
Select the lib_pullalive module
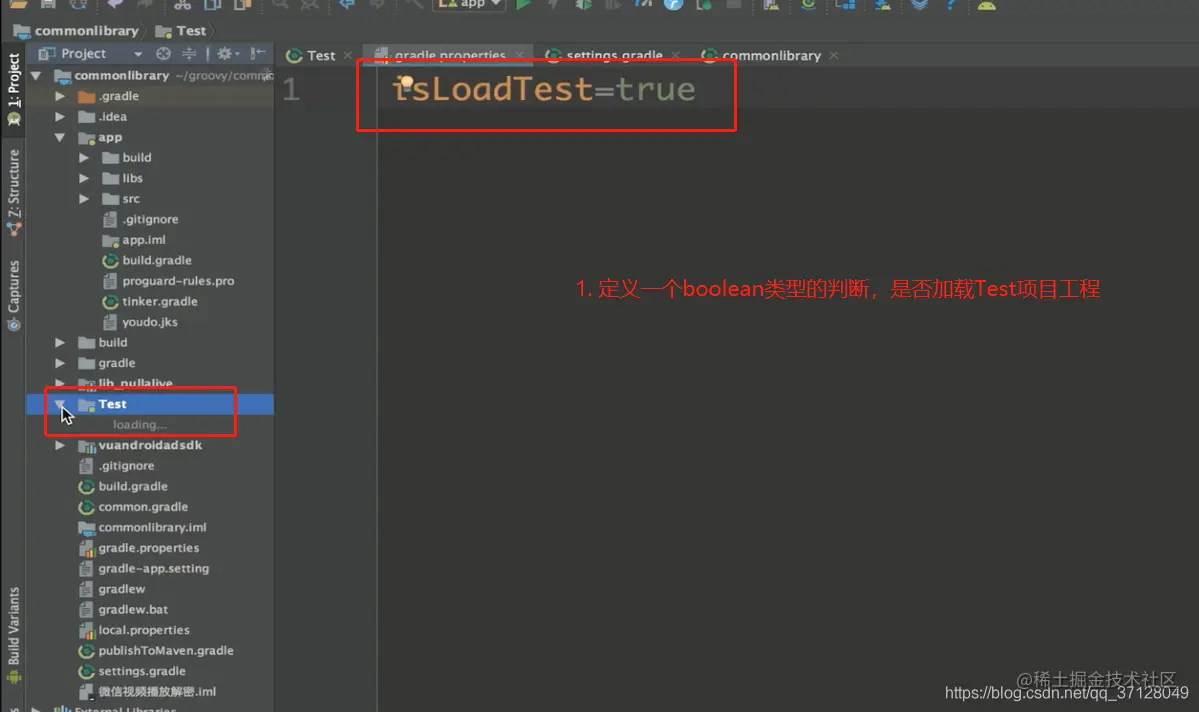pos(135,383)
